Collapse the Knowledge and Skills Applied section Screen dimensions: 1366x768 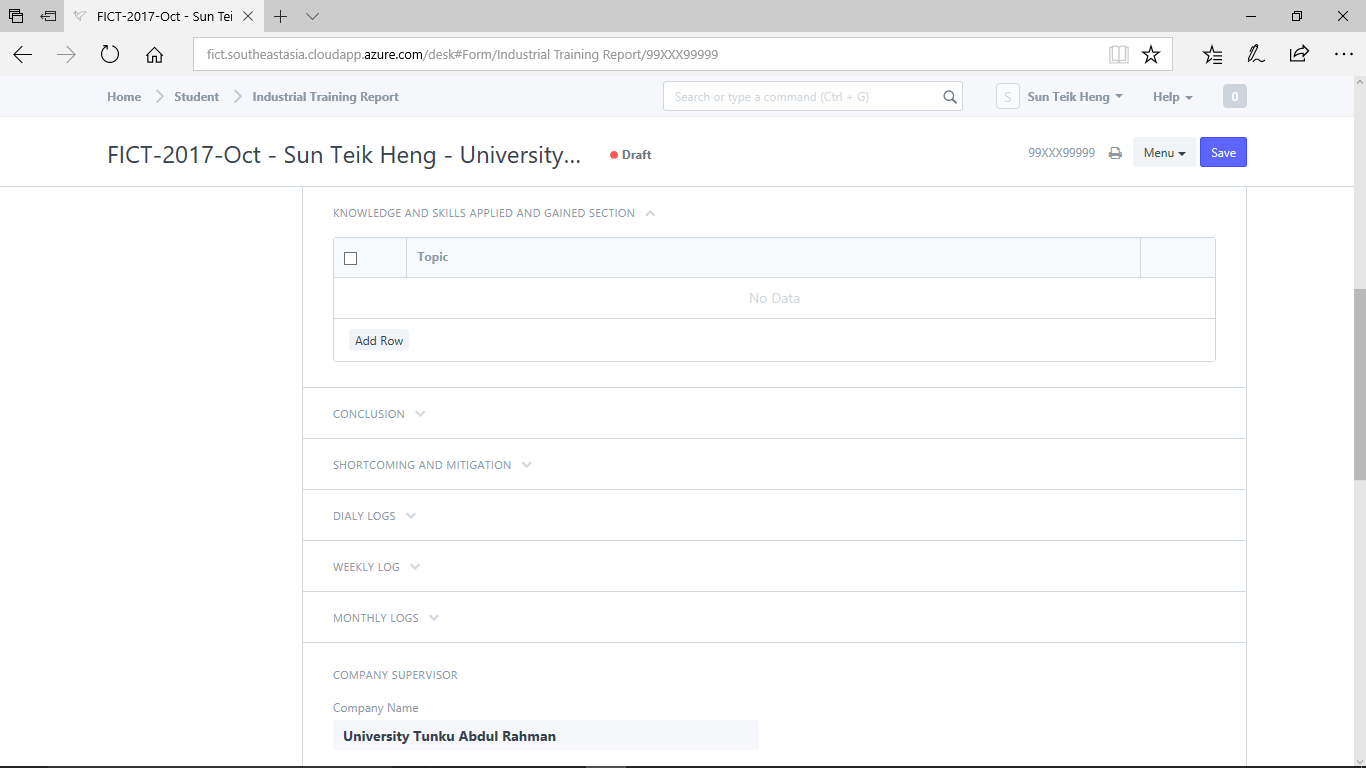click(x=494, y=213)
